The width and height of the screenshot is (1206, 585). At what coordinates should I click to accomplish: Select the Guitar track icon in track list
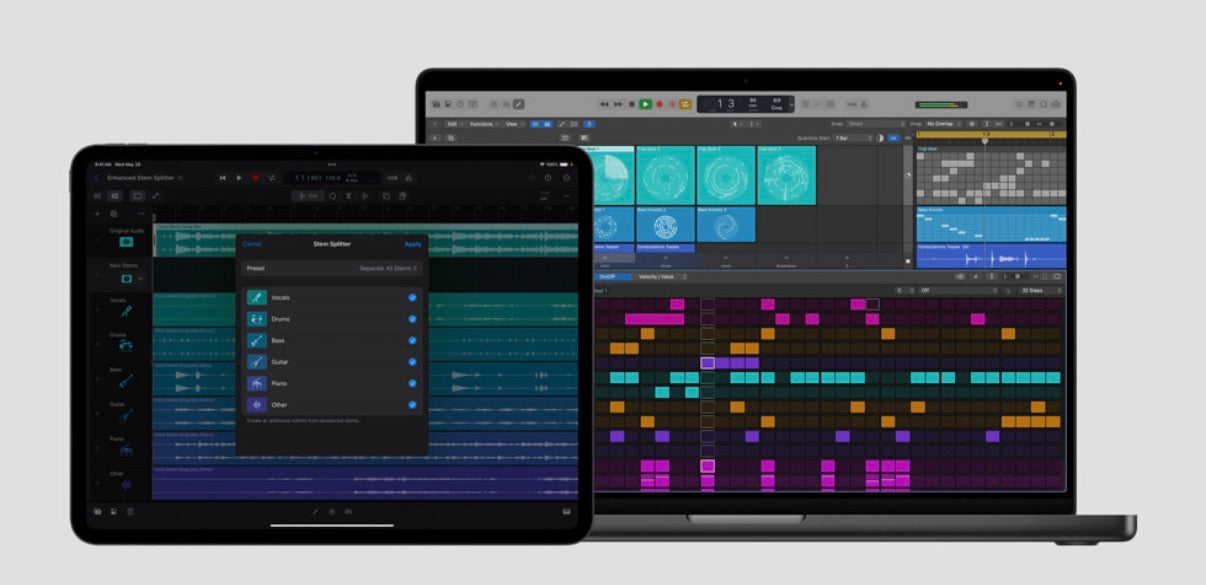click(126, 415)
